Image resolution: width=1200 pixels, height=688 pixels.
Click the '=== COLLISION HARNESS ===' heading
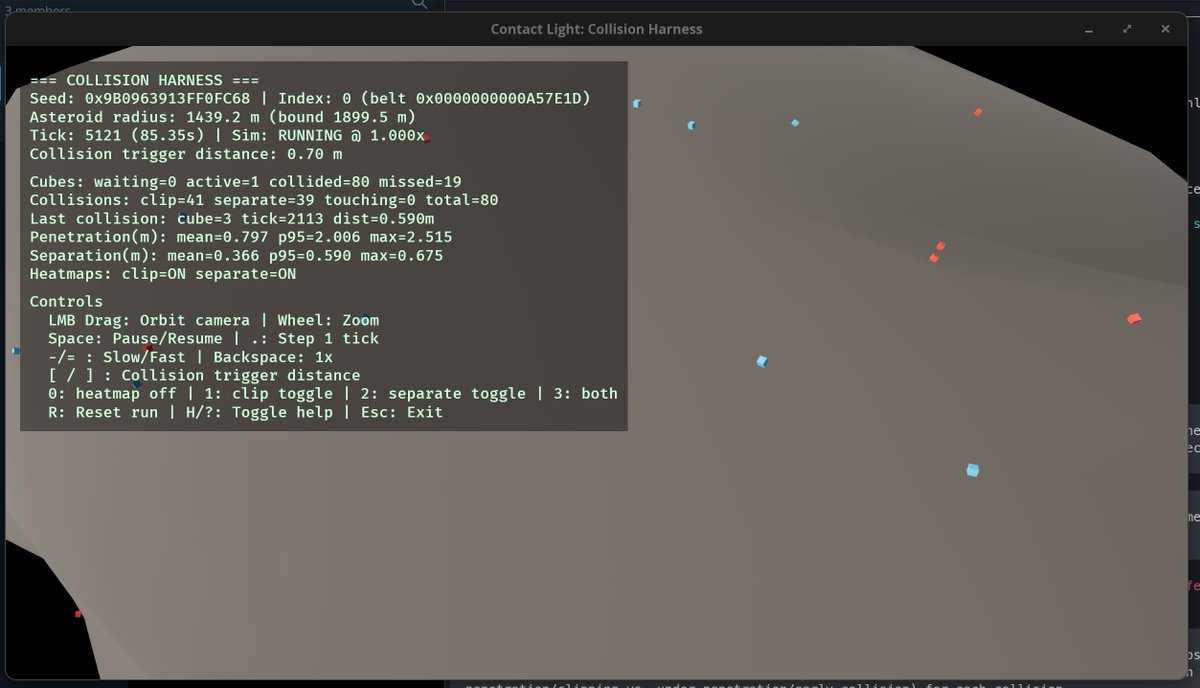click(x=145, y=80)
